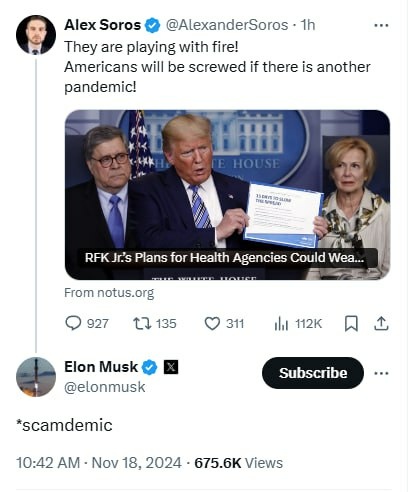Visit the notus.org source link
Image resolution: width=408 pixels, height=492 pixels.
click(109, 293)
